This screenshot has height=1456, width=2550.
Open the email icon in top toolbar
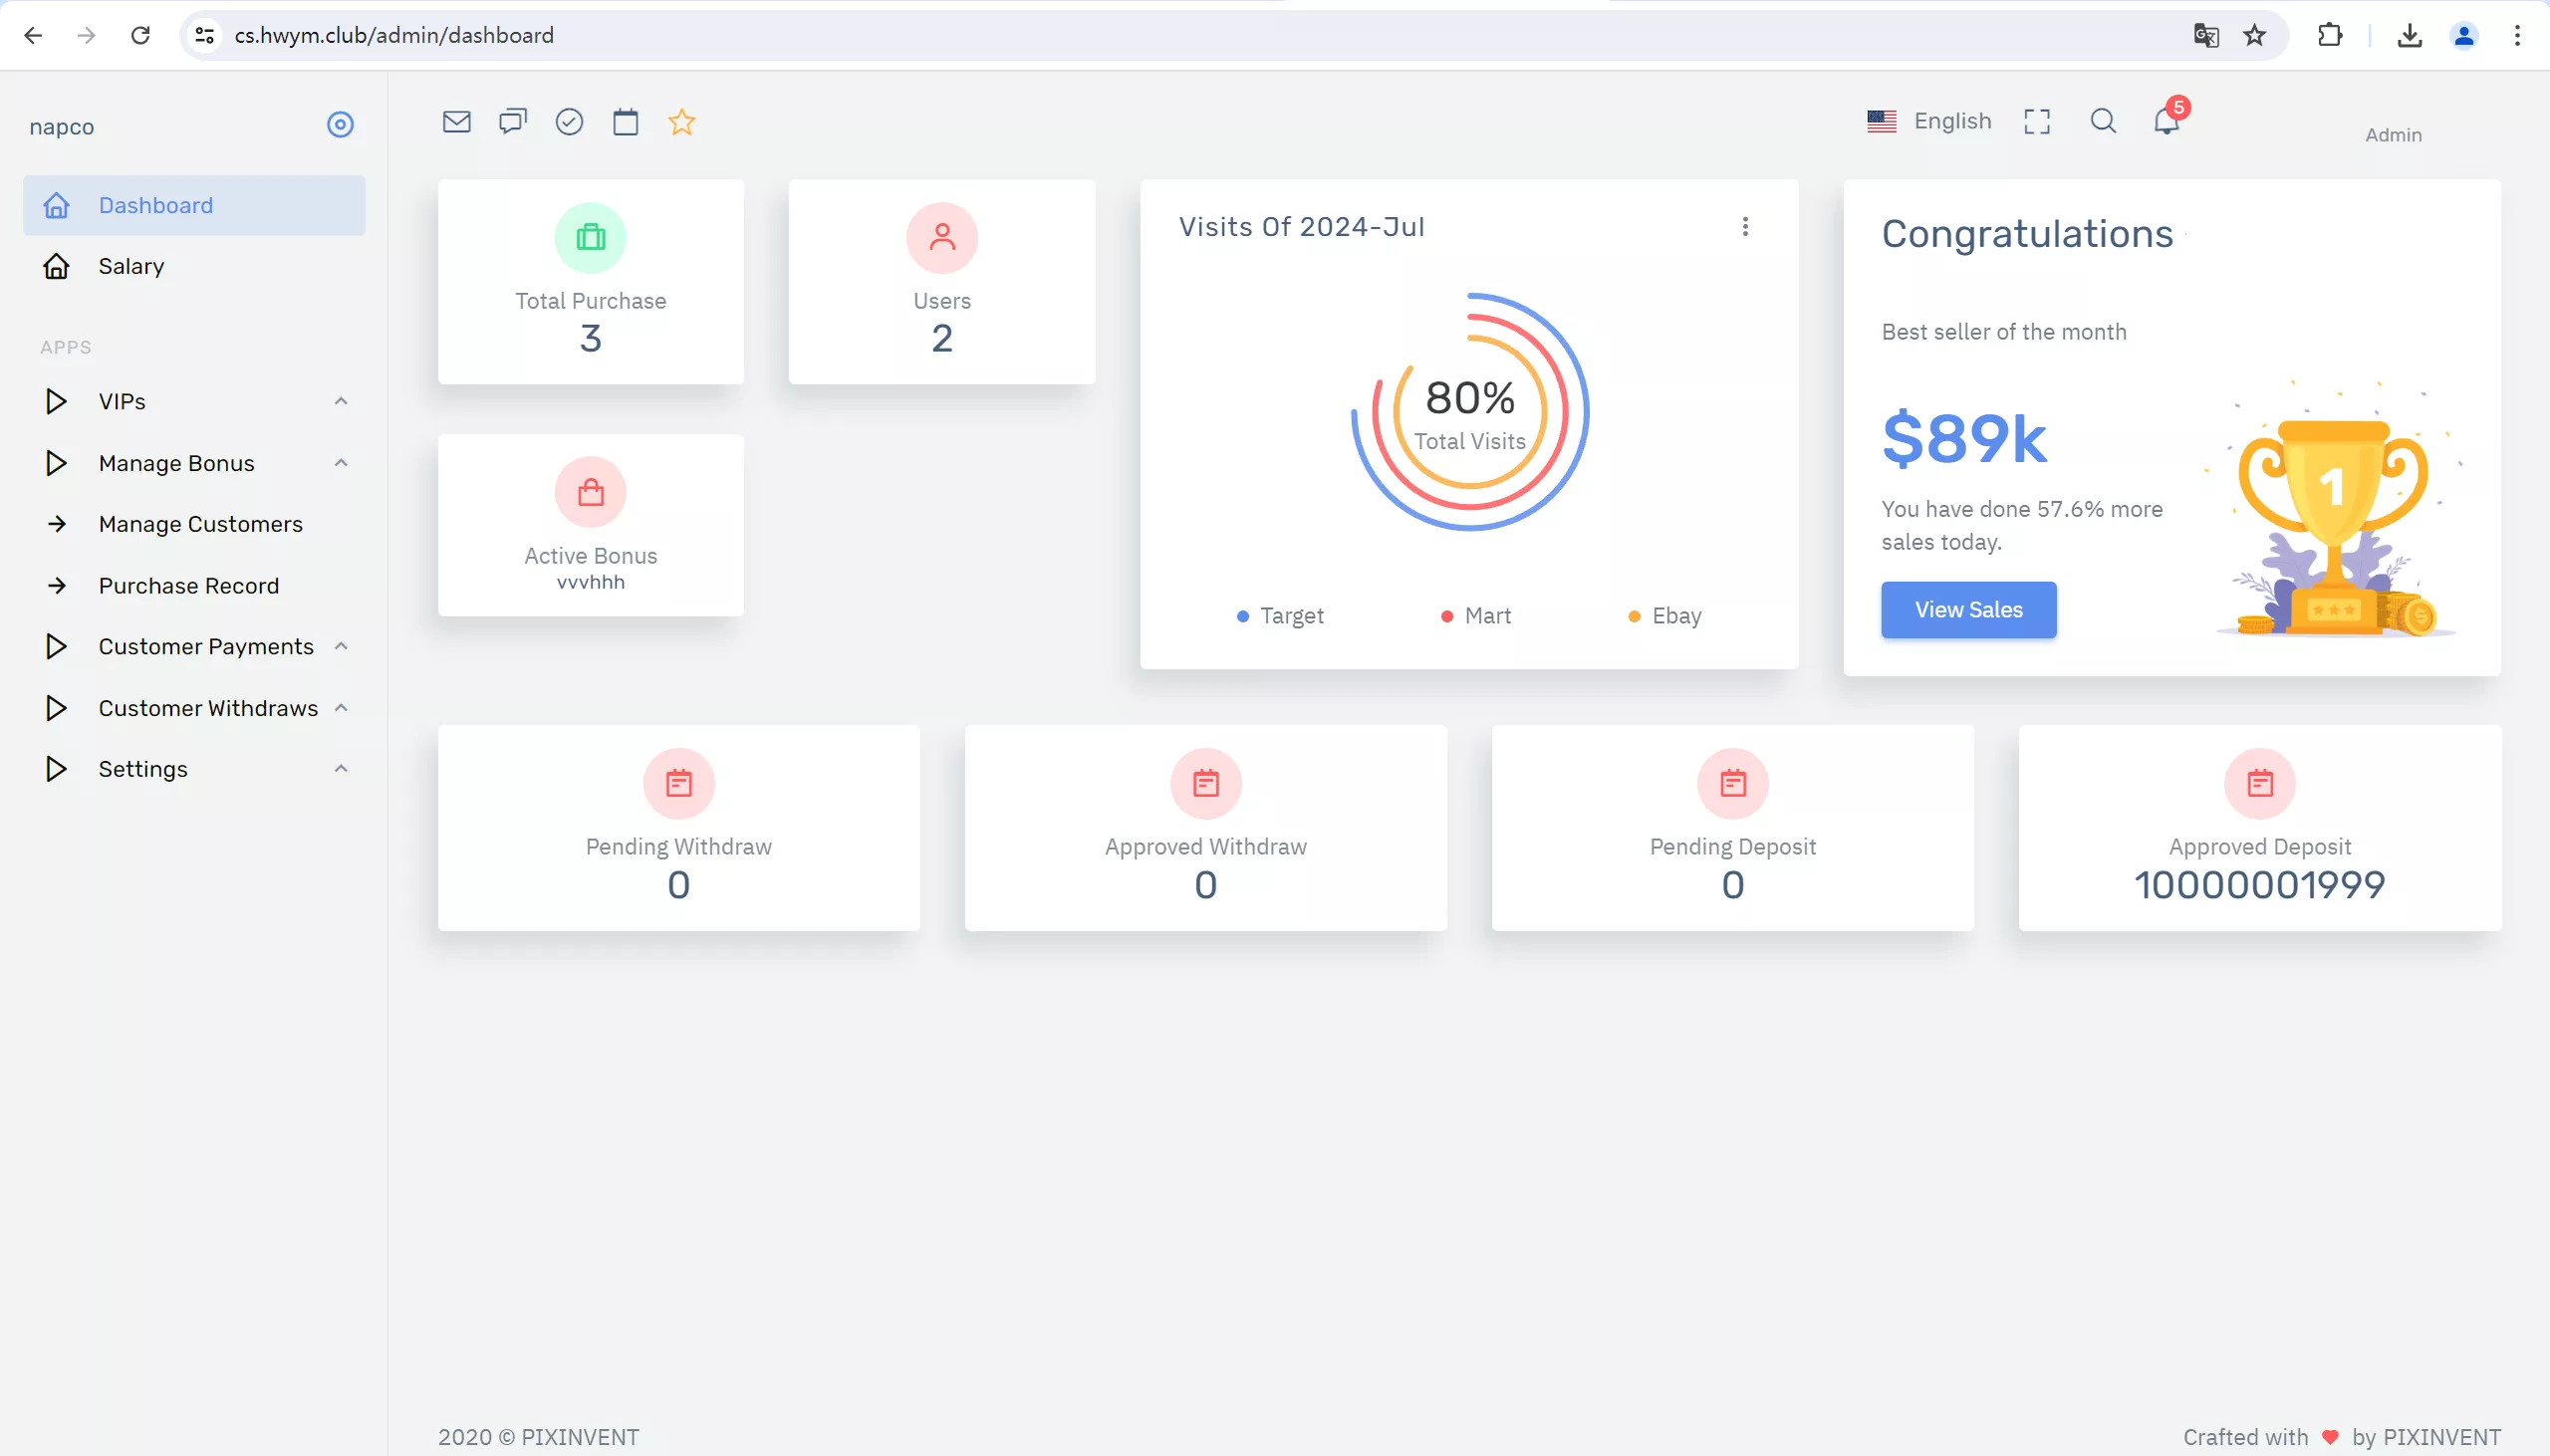(456, 122)
